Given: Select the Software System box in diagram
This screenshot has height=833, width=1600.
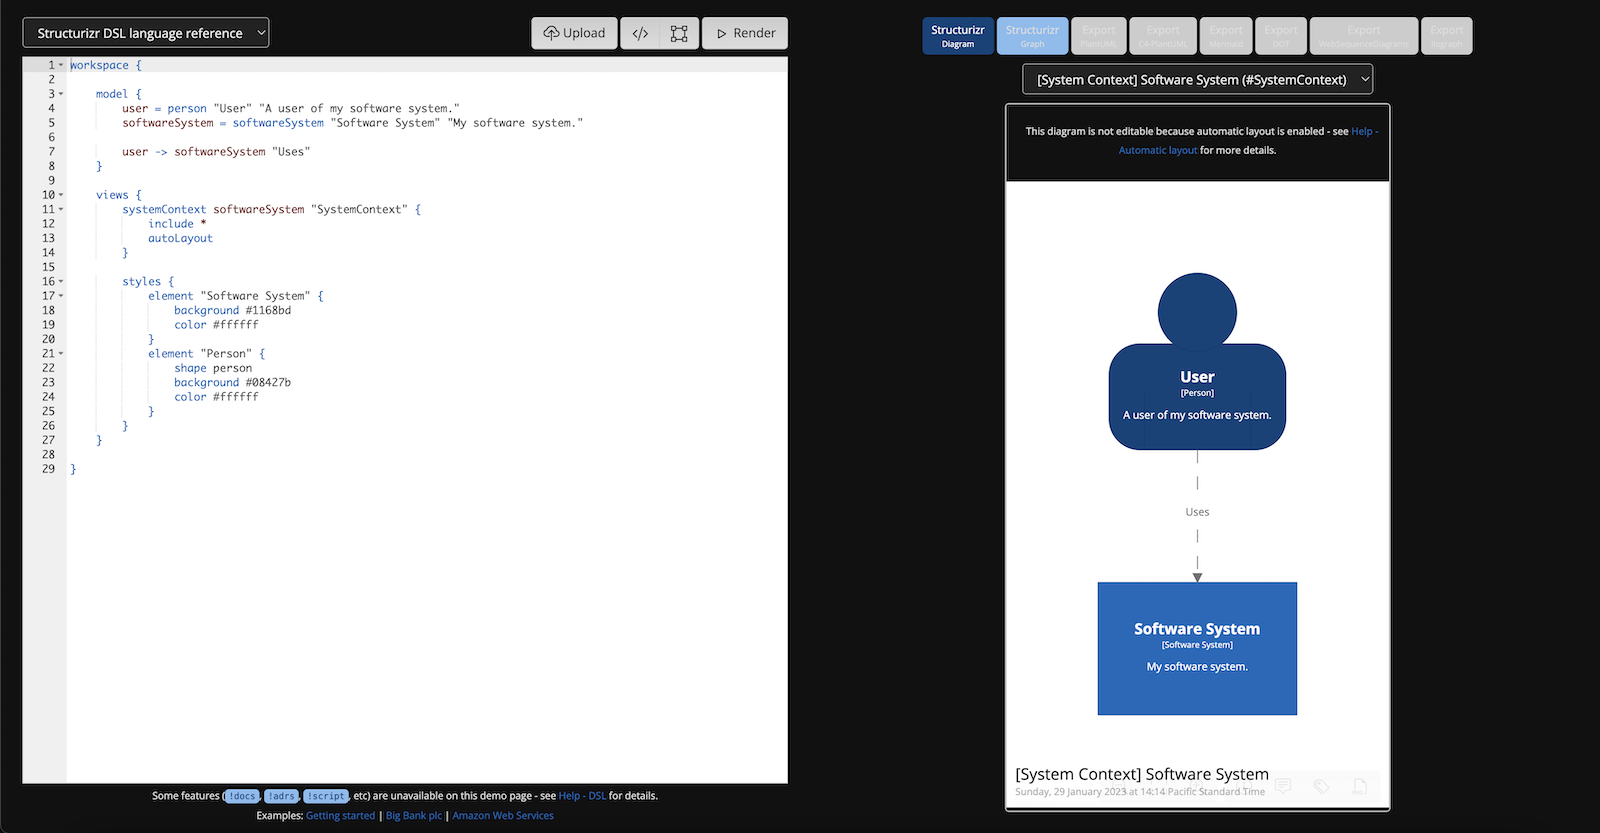Looking at the screenshot, I should click(1197, 648).
